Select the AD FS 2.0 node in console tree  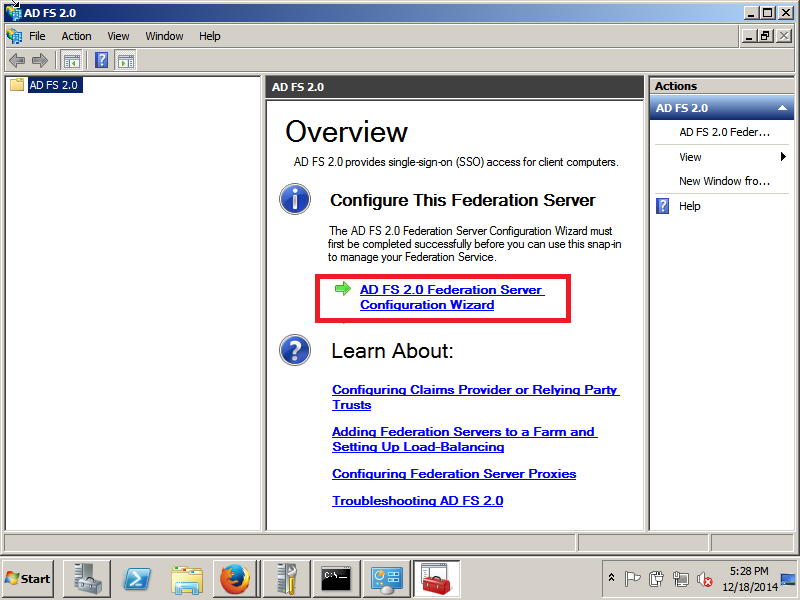click(x=54, y=85)
